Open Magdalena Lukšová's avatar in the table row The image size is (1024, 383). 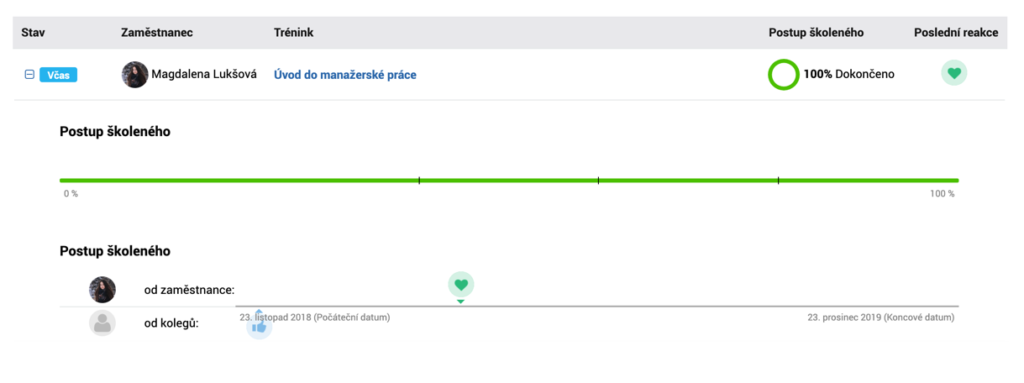point(135,75)
